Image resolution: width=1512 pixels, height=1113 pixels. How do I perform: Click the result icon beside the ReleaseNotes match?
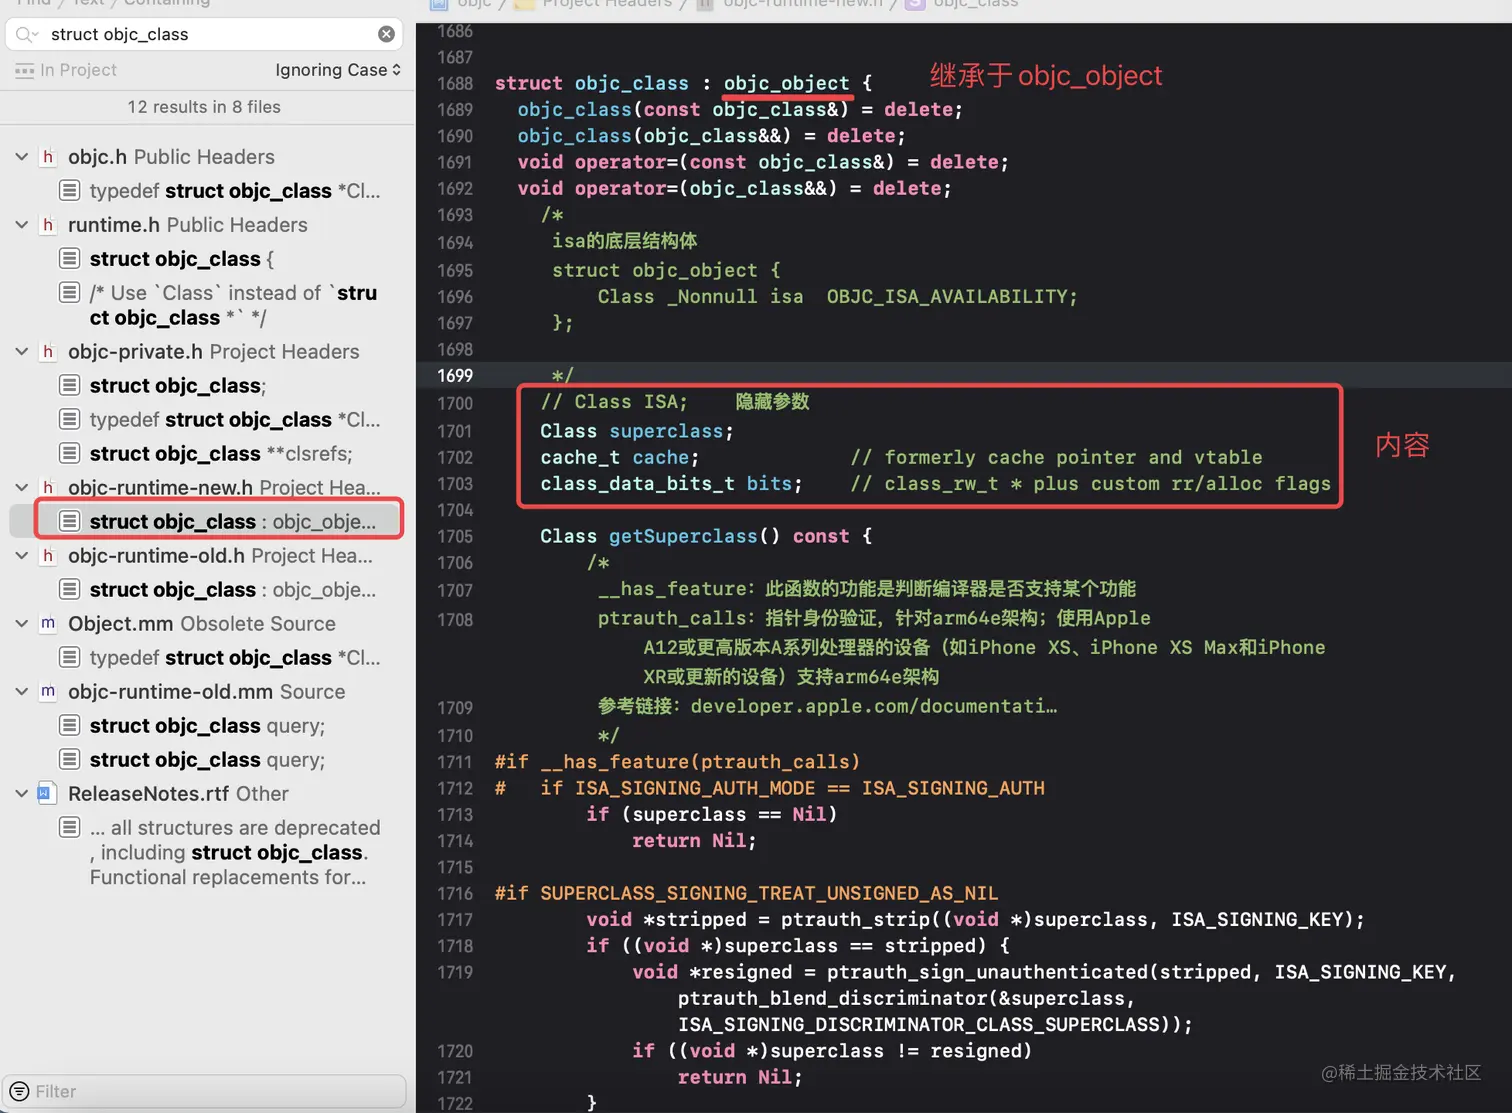click(x=69, y=827)
